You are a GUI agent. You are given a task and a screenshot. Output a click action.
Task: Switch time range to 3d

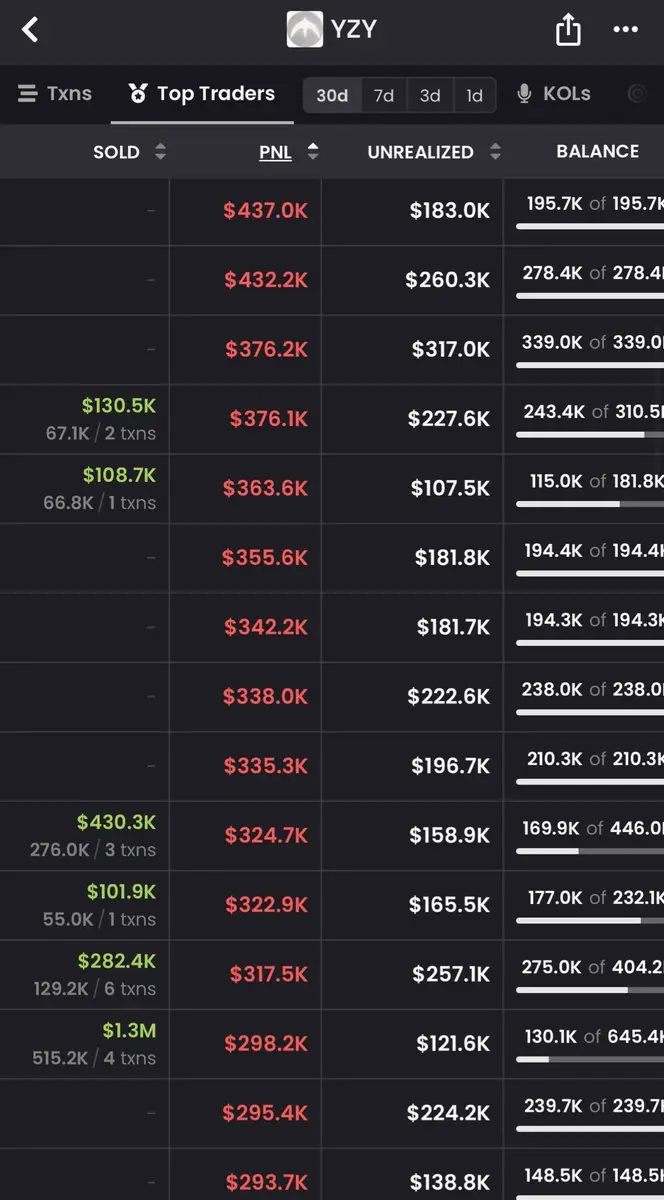point(430,95)
